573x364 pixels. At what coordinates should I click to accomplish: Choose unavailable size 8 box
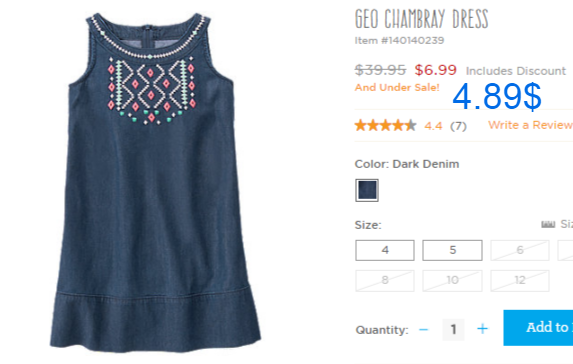[385, 281]
